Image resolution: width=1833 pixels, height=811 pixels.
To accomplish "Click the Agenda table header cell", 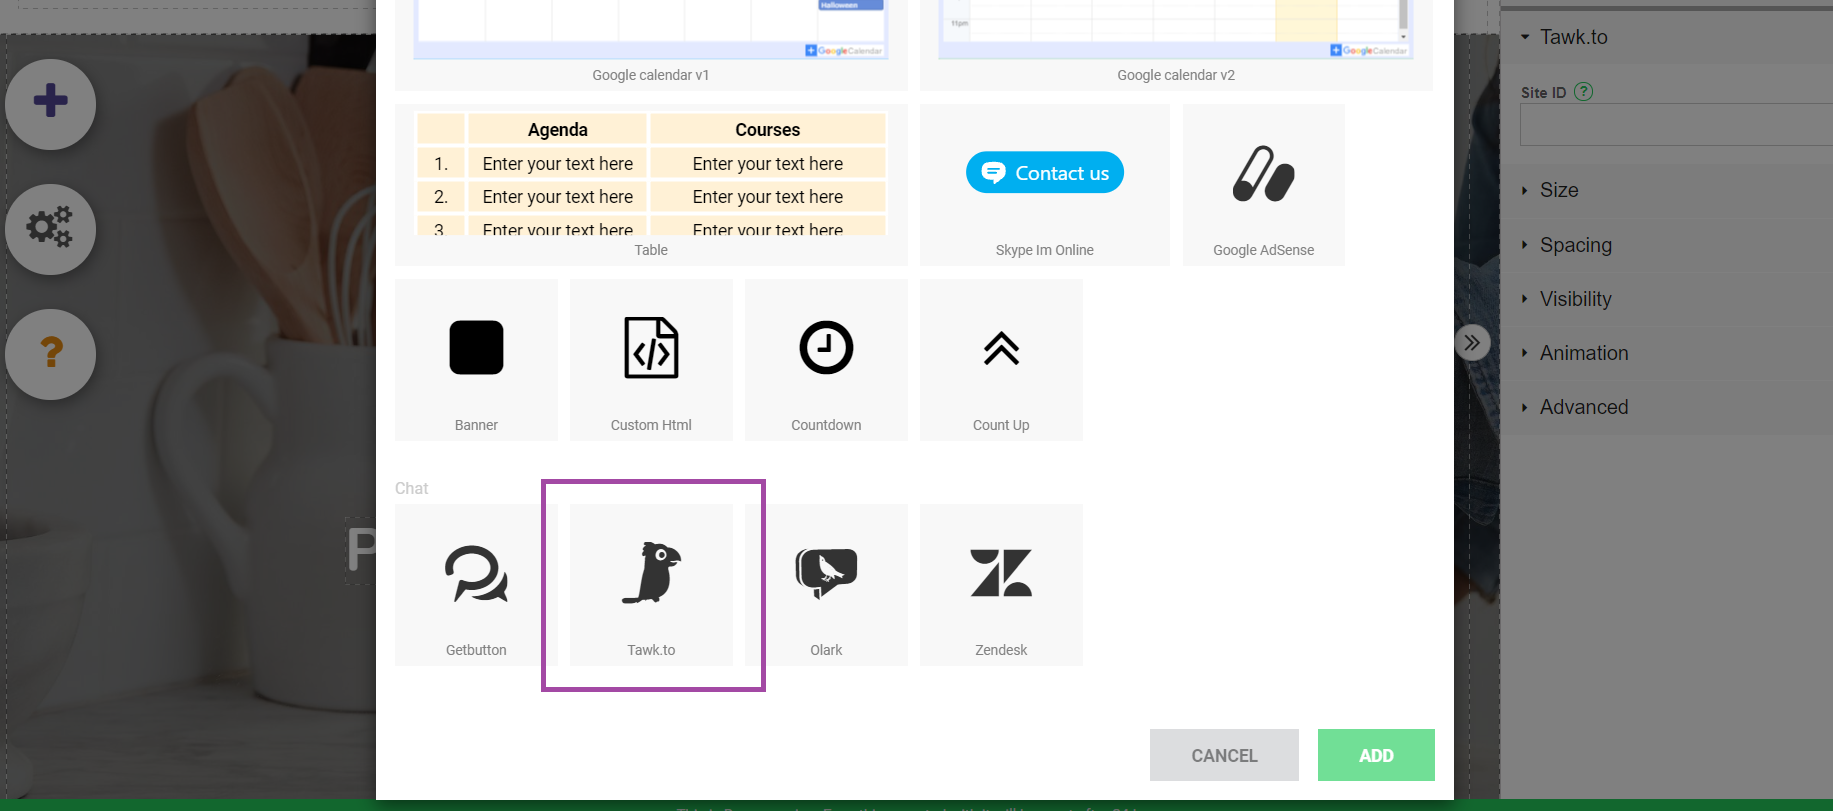I will [557, 129].
